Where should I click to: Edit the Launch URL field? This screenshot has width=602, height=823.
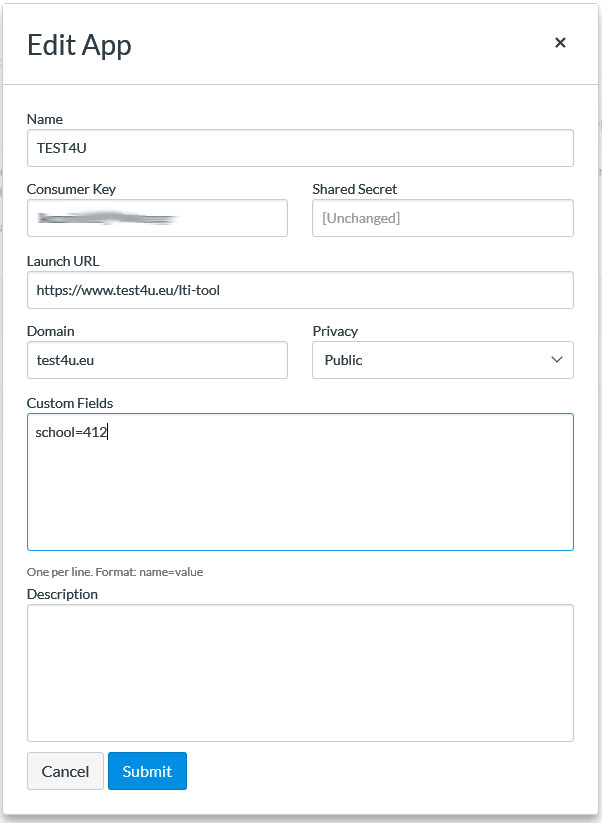300,290
